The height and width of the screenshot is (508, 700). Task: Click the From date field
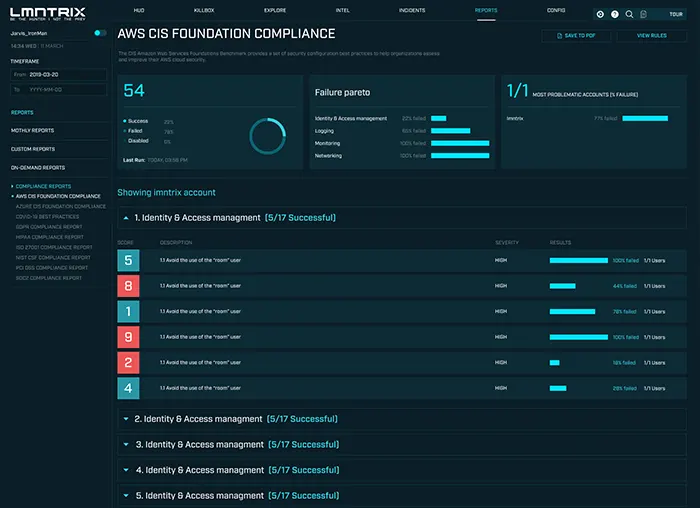58,75
